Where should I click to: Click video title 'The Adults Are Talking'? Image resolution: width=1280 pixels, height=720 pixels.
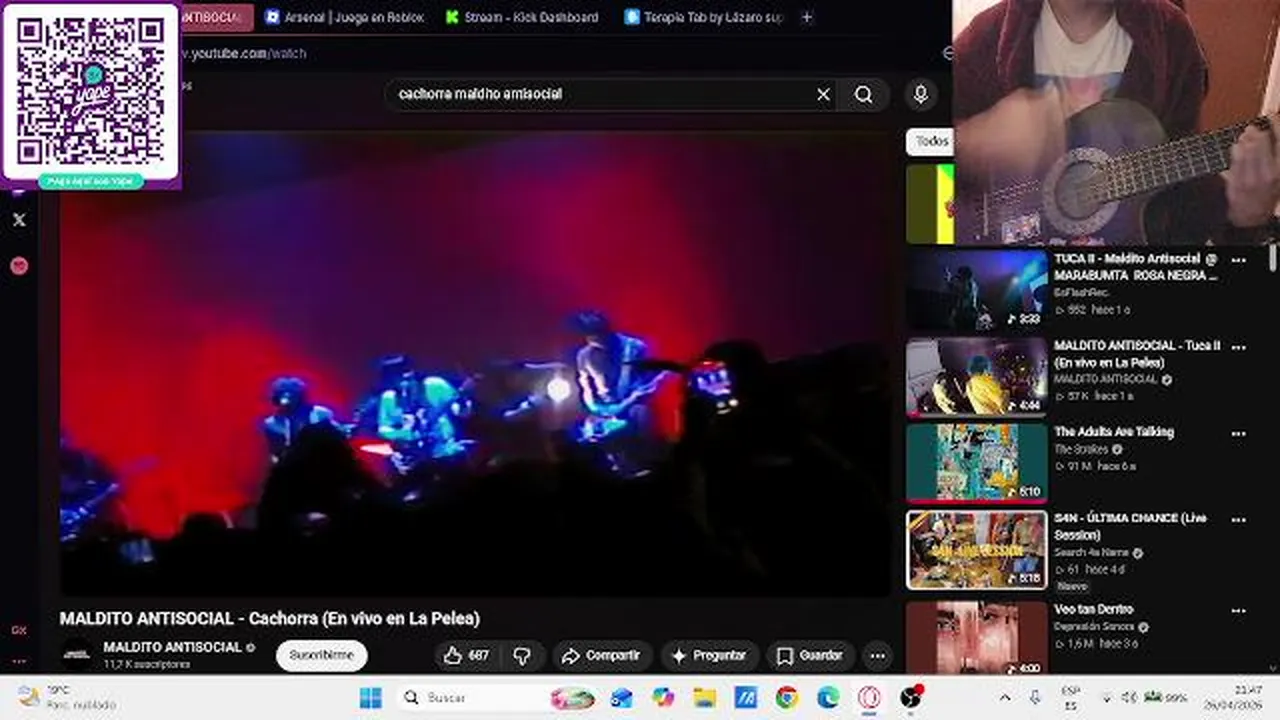coord(1114,432)
